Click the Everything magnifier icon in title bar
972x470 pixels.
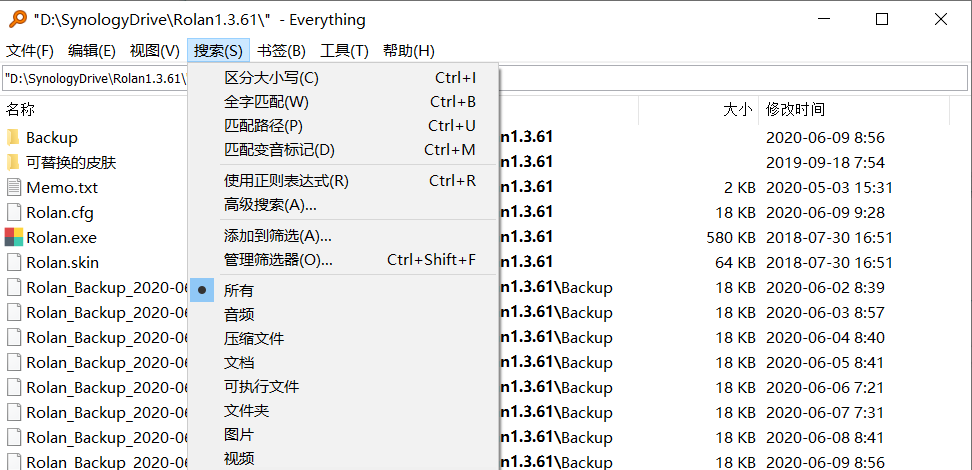pos(18,19)
